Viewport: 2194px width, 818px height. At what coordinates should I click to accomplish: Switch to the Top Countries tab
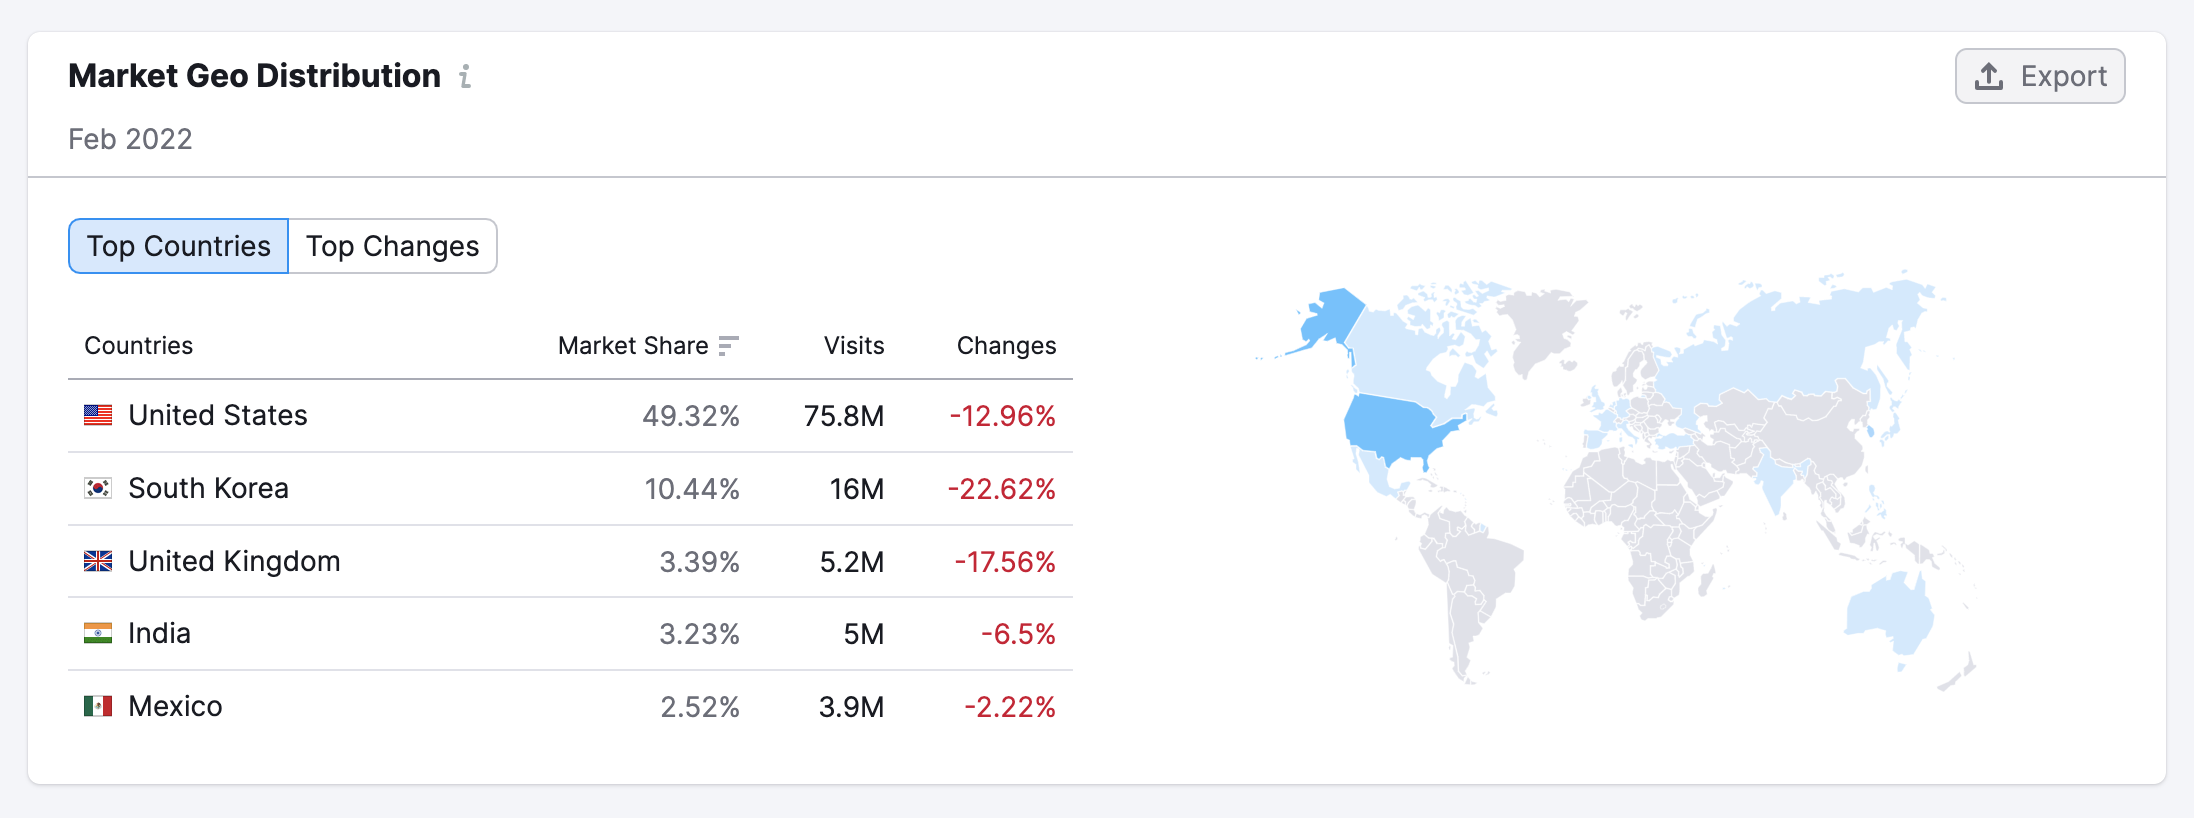[179, 246]
